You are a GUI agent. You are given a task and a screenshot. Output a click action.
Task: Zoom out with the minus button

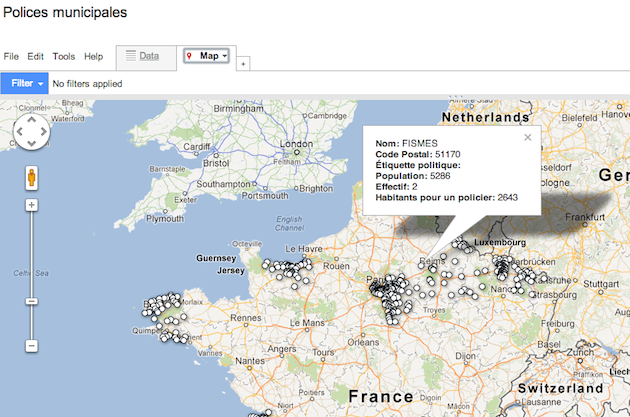coord(31,346)
